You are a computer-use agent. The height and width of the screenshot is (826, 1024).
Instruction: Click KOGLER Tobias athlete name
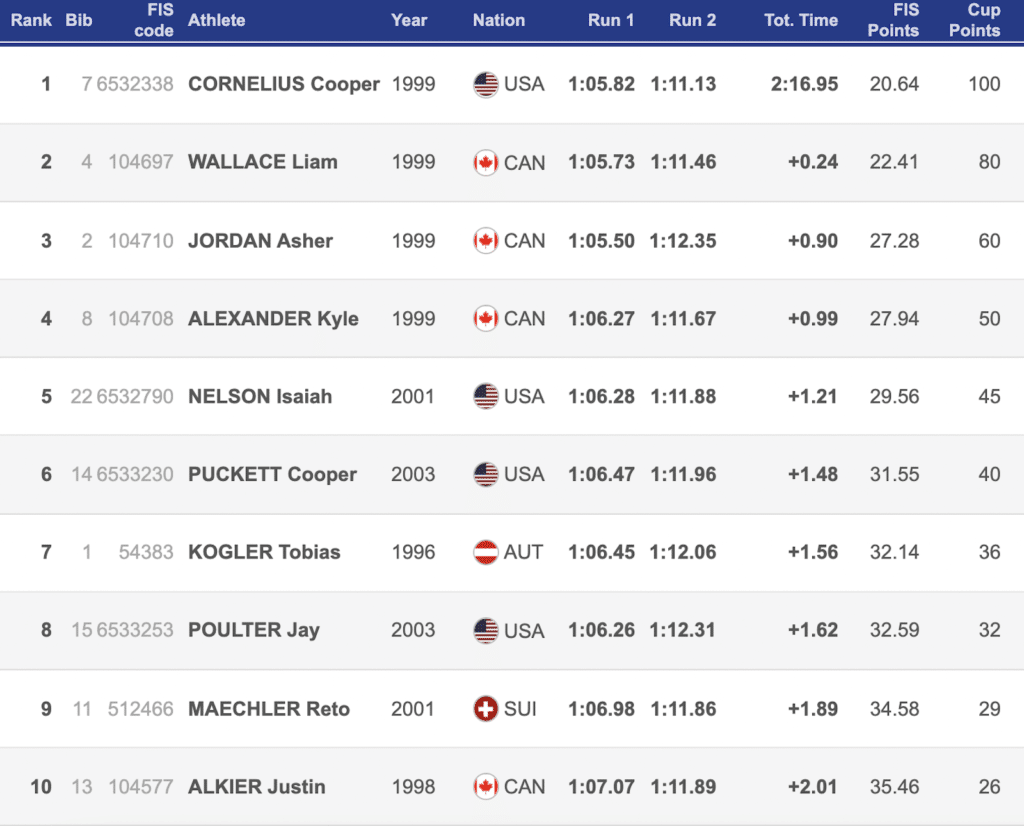[264, 552]
